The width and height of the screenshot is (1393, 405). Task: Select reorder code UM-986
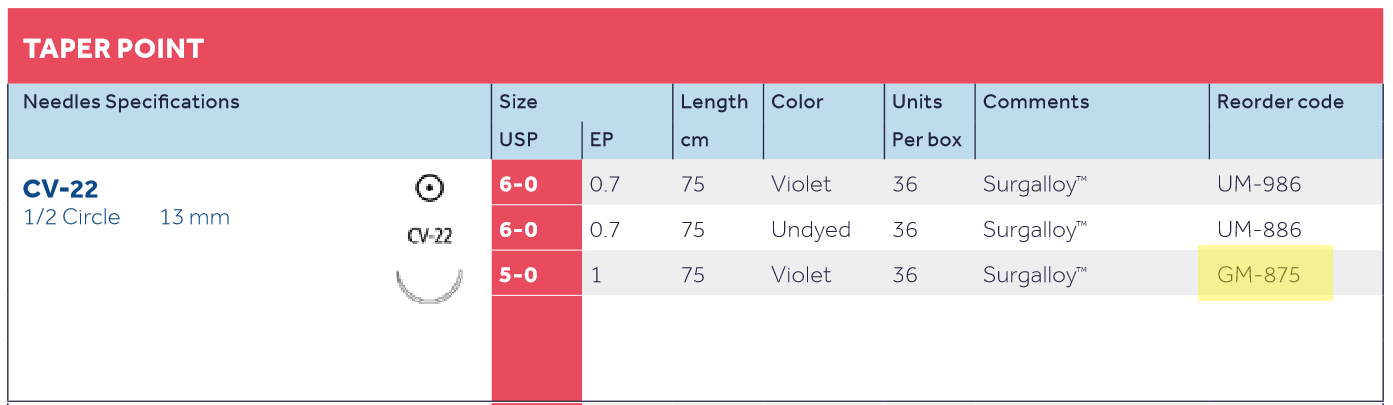(x=1258, y=184)
